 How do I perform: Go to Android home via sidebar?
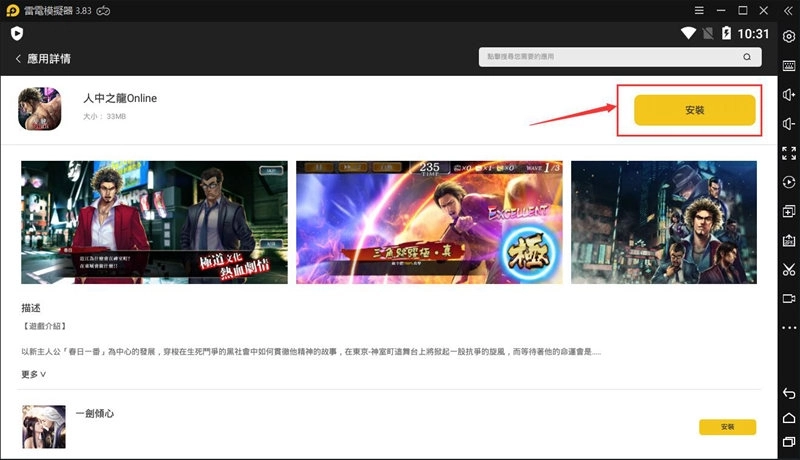coord(789,418)
